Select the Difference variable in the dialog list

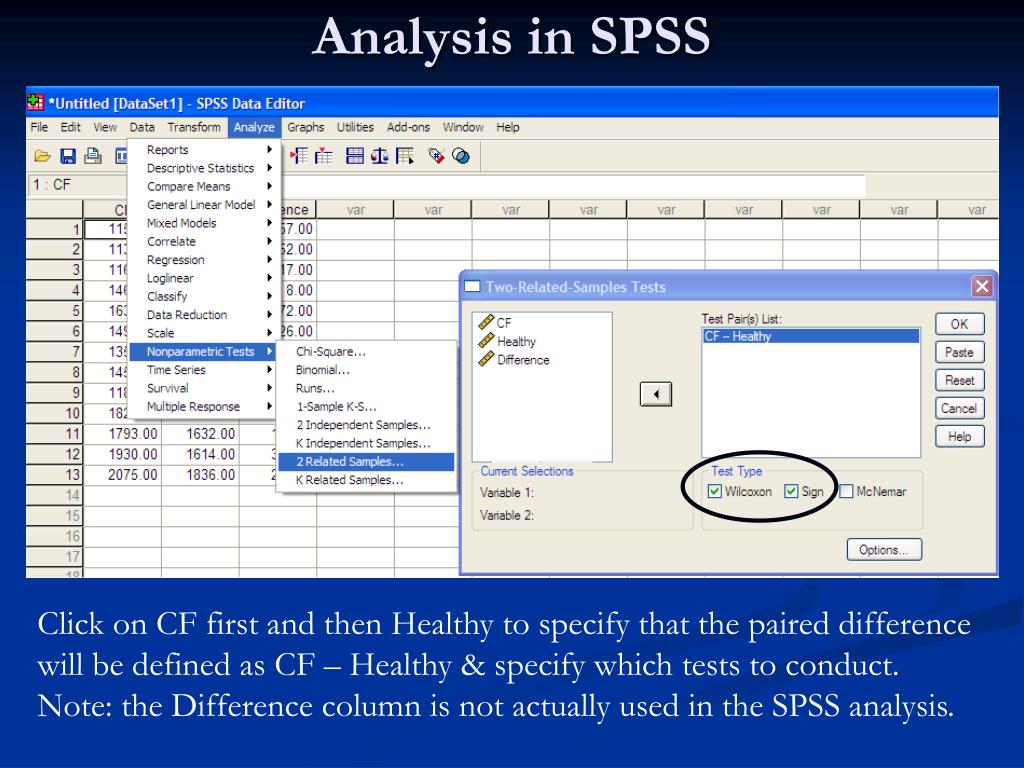coord(515,359)
